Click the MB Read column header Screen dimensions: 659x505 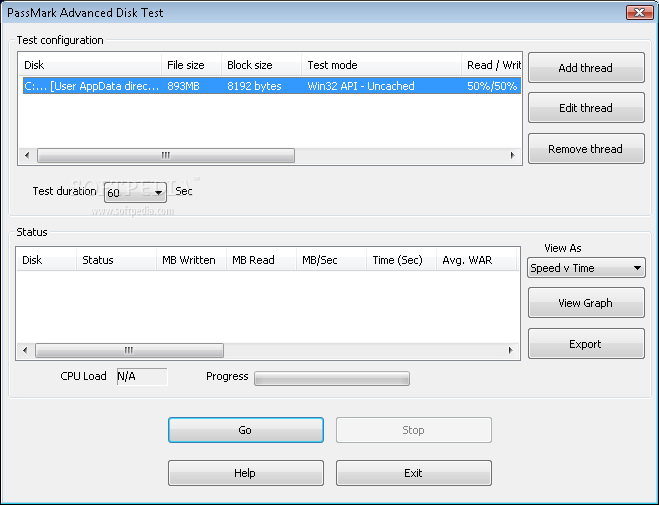pyautogui.click(x=261, y=260)
